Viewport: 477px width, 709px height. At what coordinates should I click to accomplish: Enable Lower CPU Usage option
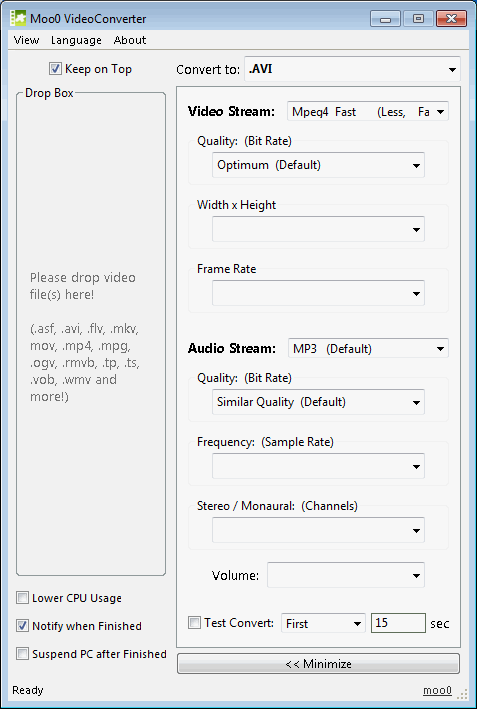click(x=22, y=598)
